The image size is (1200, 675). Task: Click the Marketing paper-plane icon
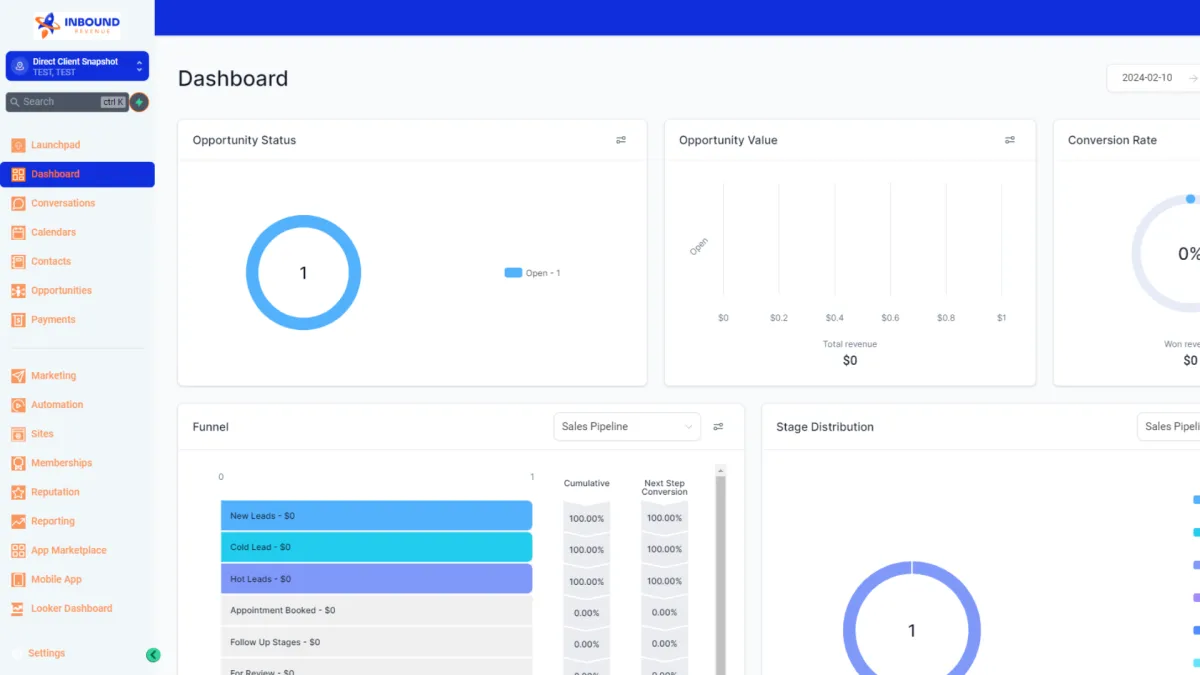coord(18,376)
